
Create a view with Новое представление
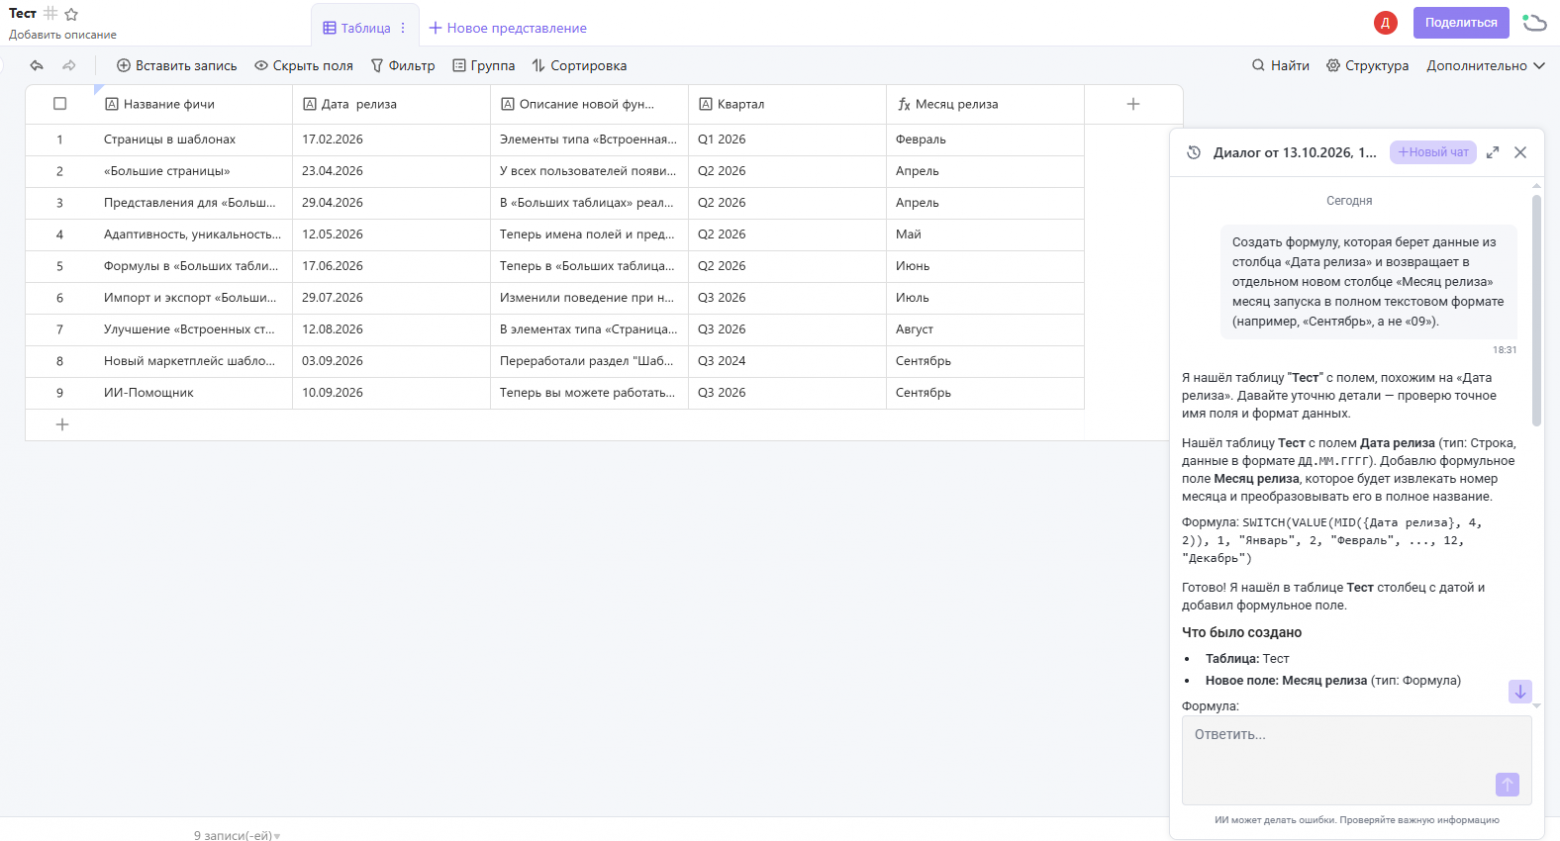pyautogui.click(x=508, y=28)
